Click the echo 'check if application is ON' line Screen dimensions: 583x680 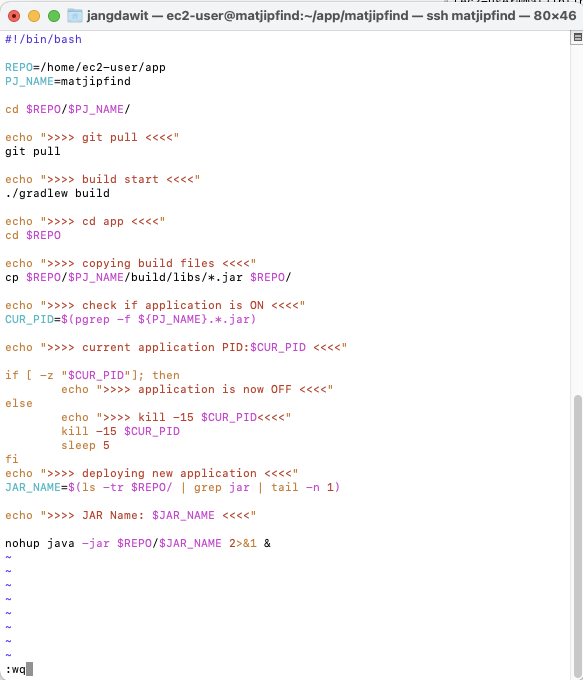(155, 305)
